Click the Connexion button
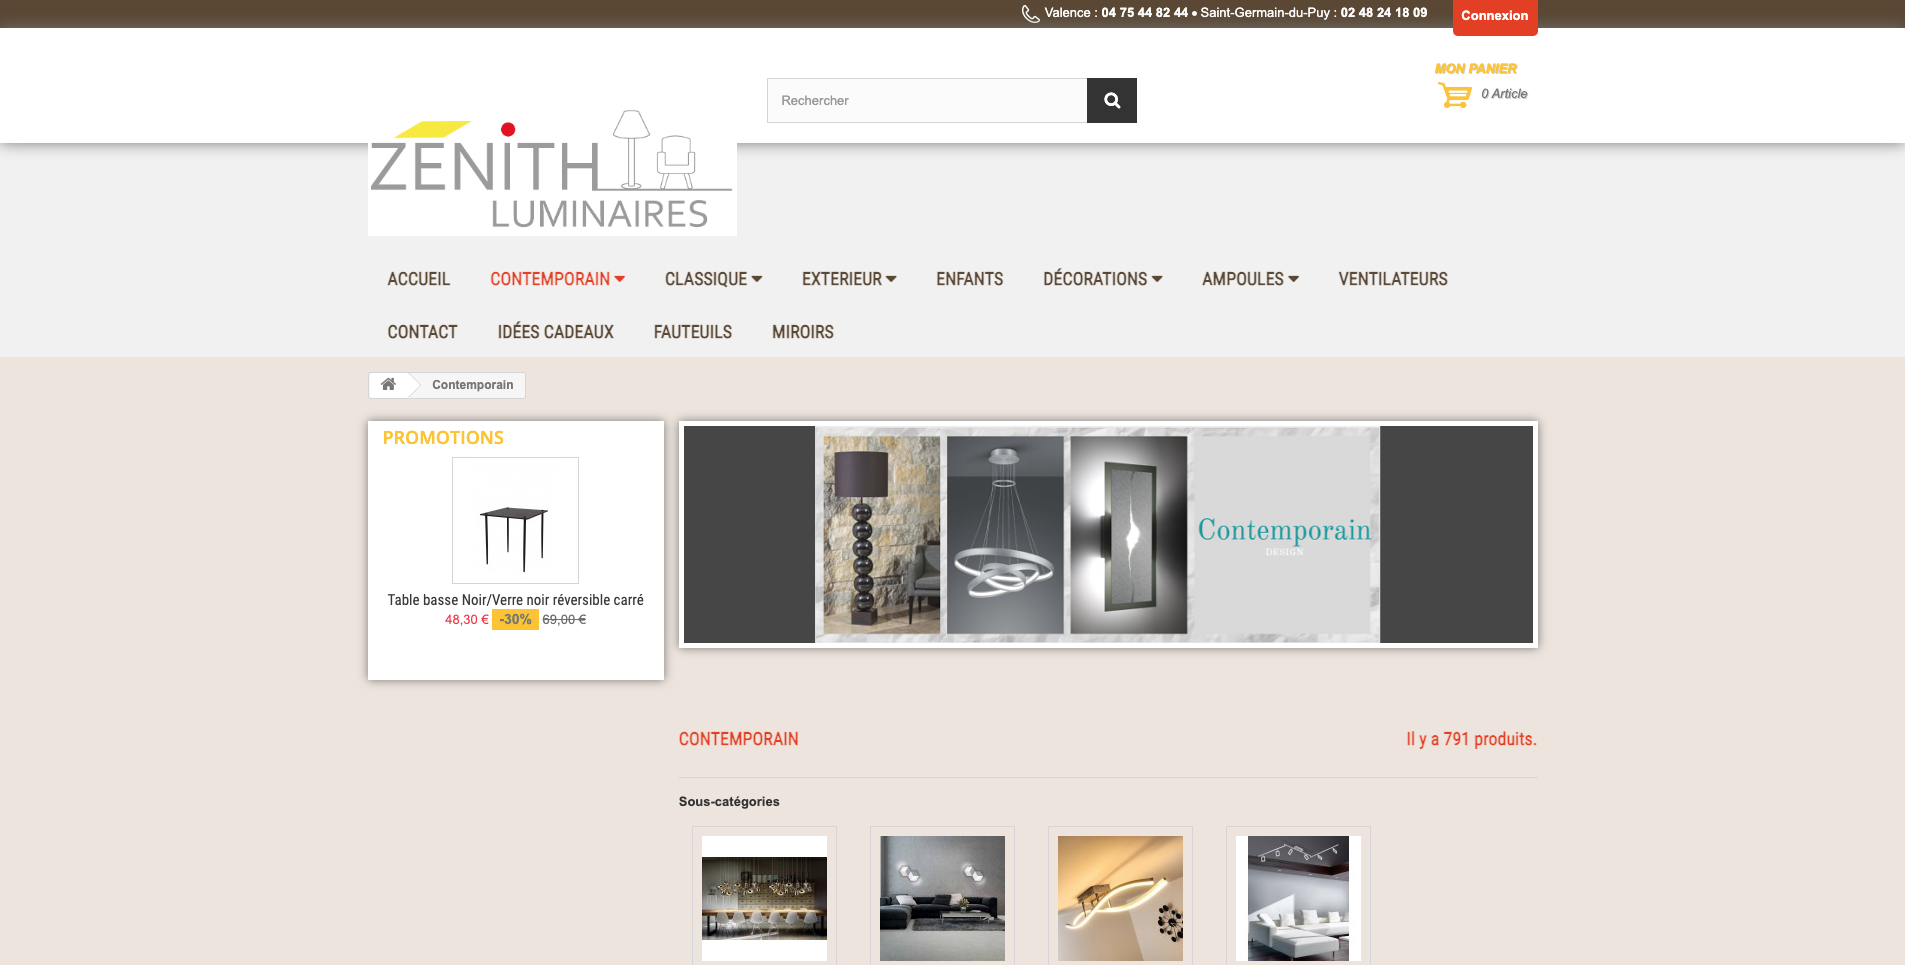This screenshot has height=965, width=1905. click(x=1494, y=16)
